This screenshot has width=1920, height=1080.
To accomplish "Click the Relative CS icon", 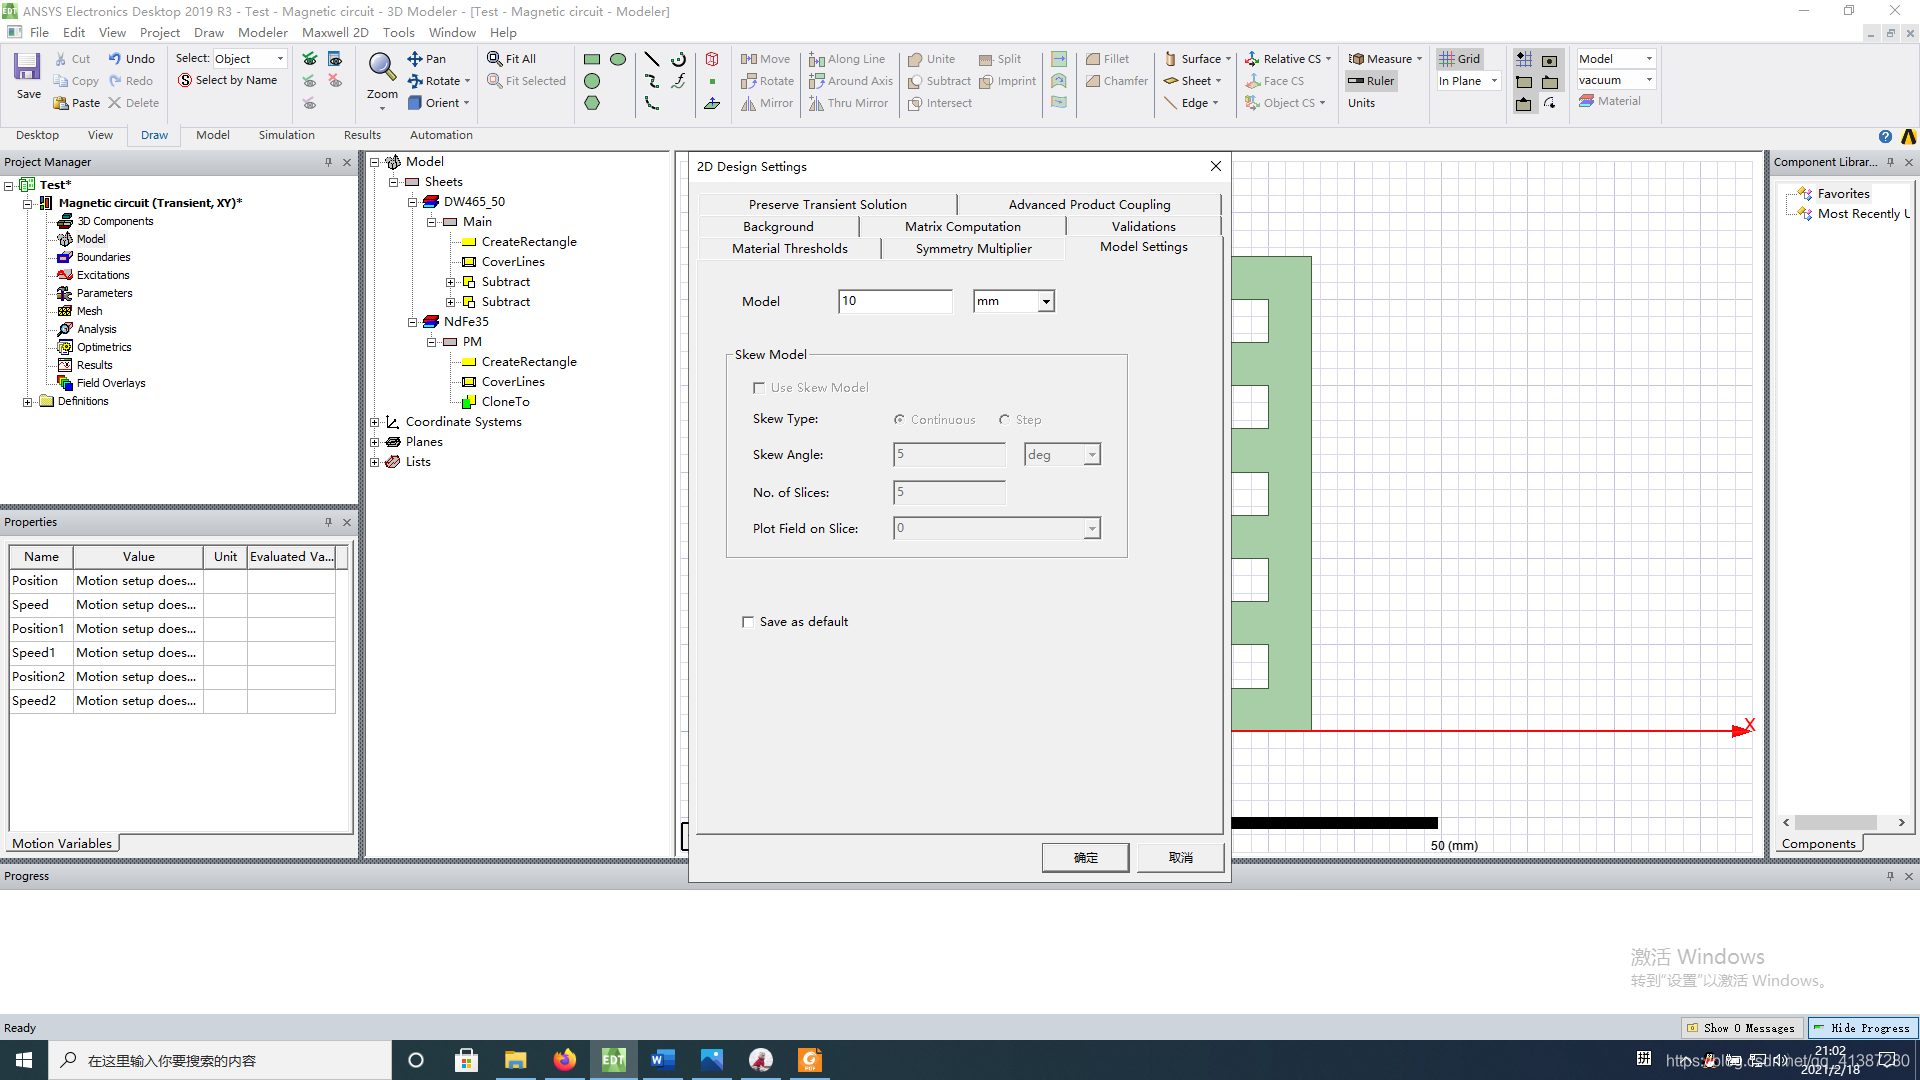I will pos(1252,59).
